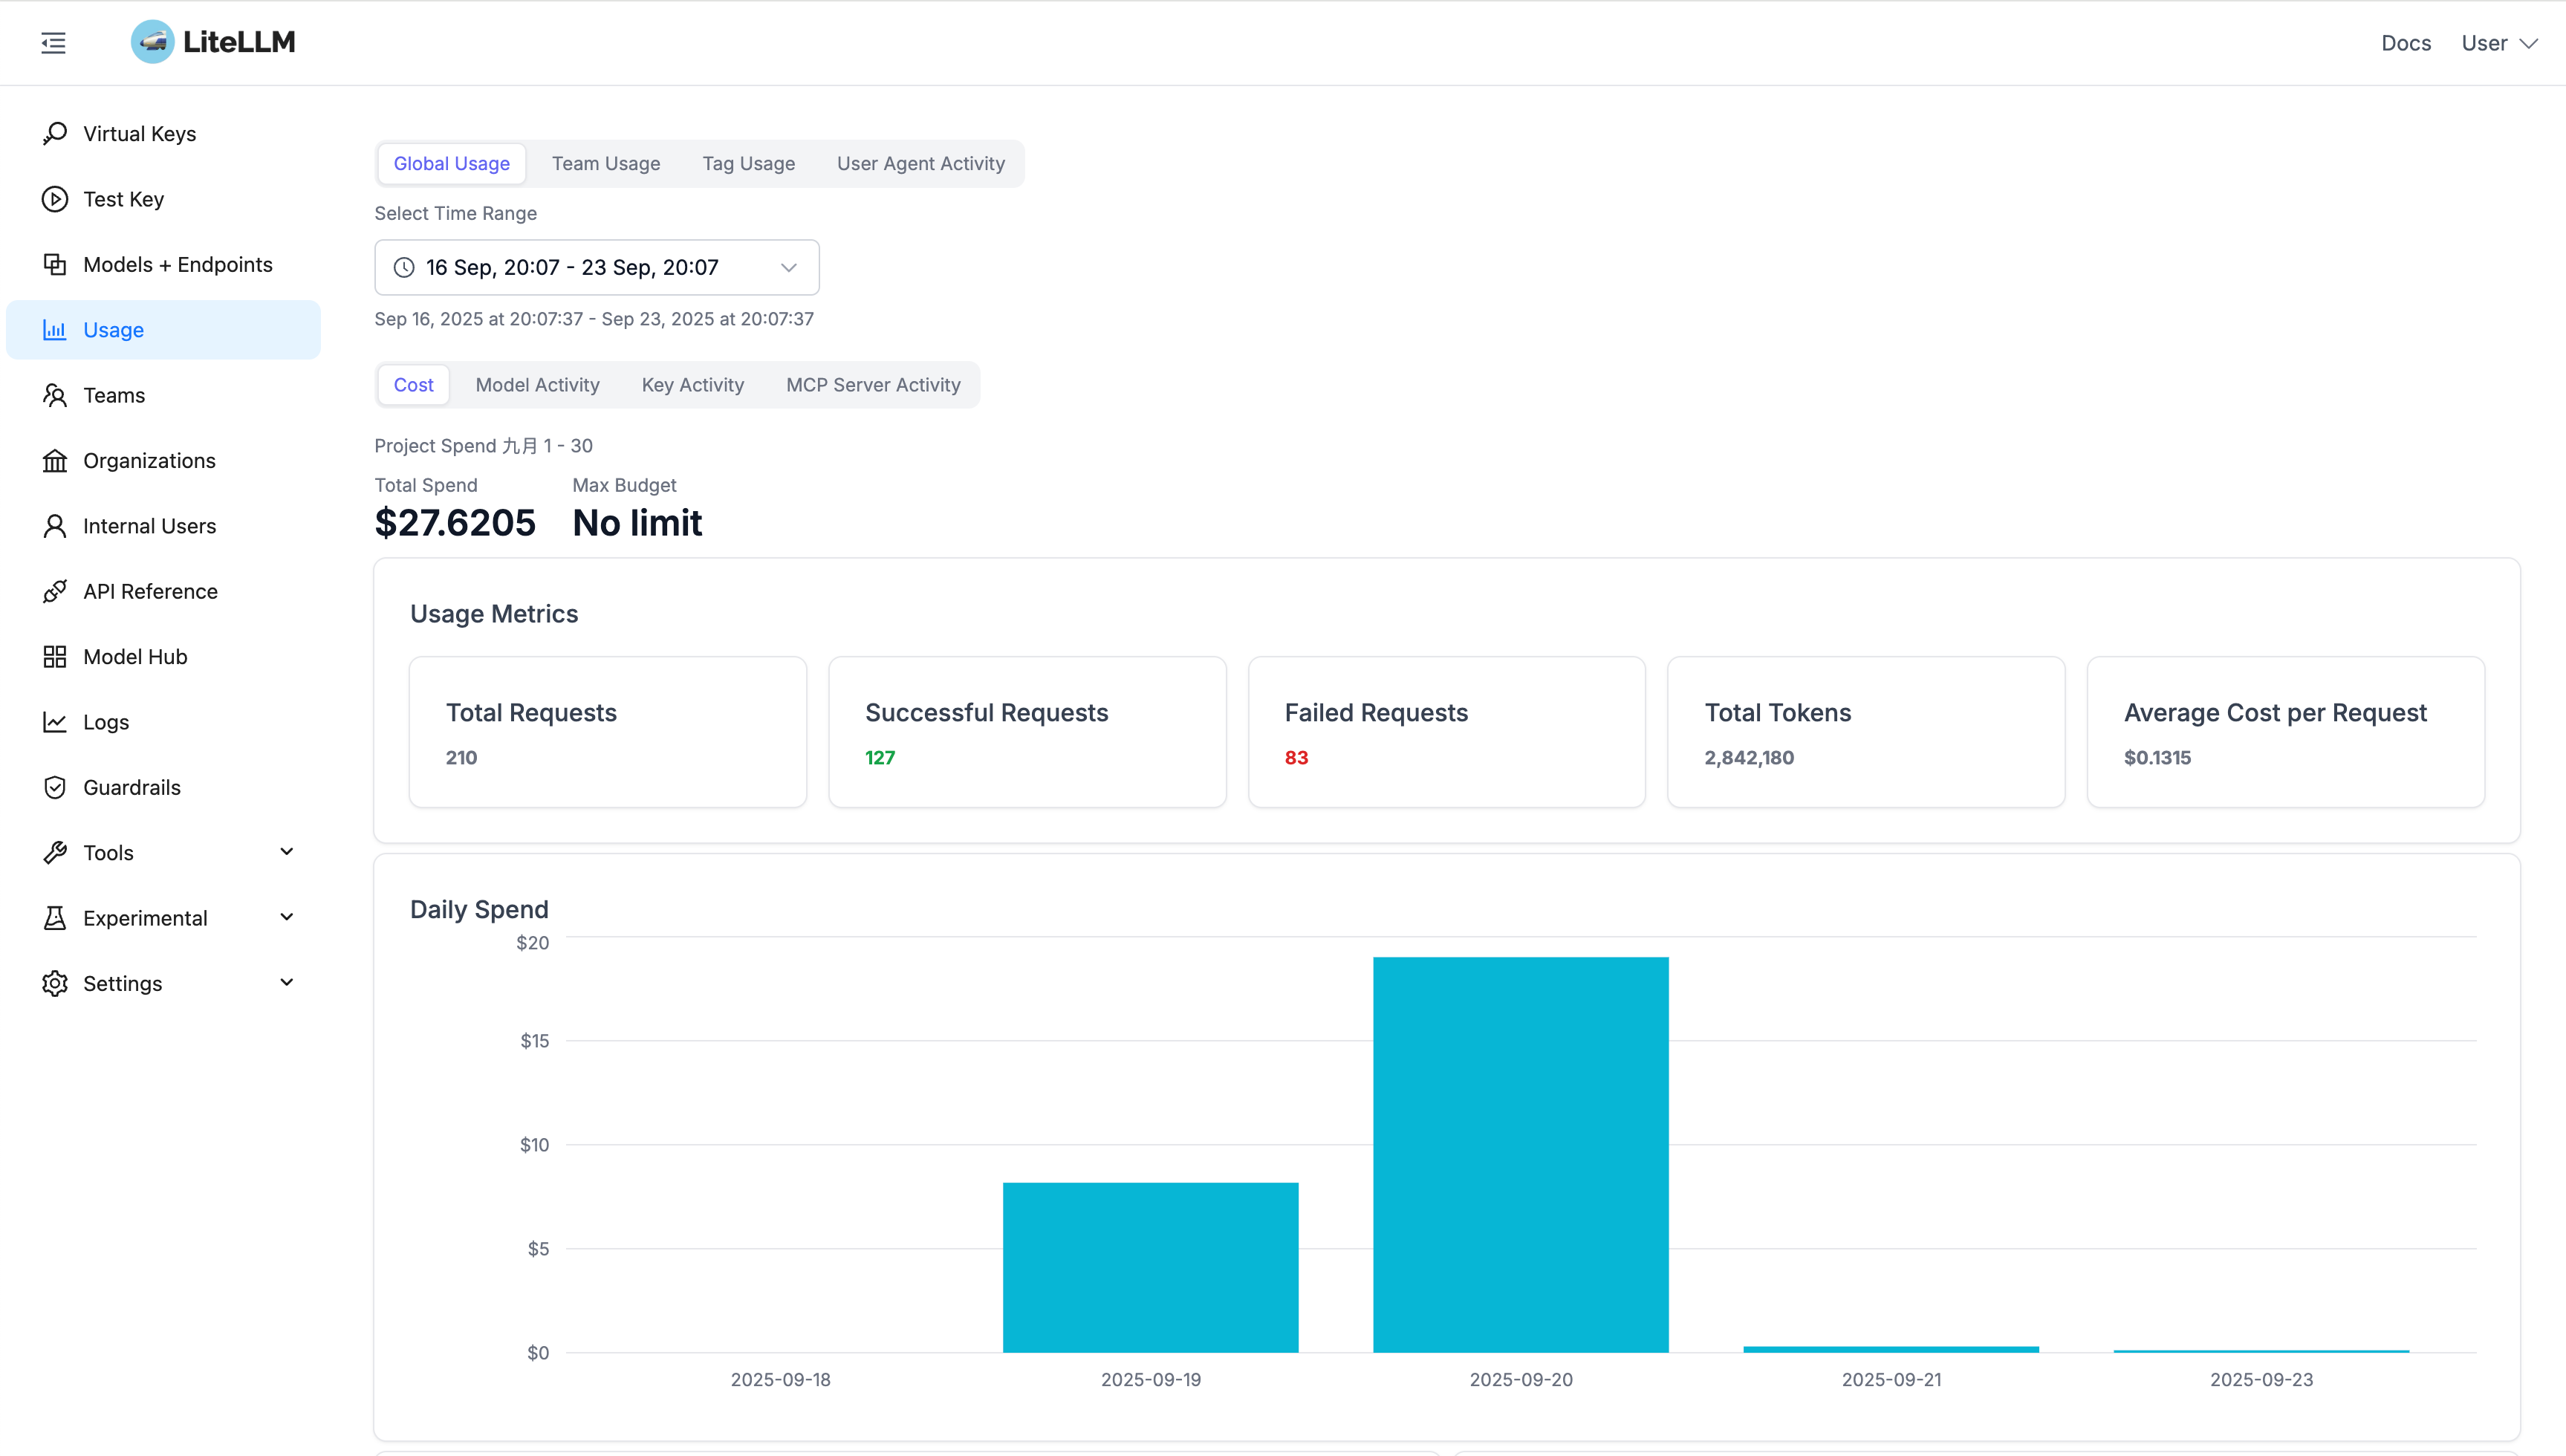Collapse the sidebar with the hamburger icon
2566x1456 pixels.
click(53, 43)
